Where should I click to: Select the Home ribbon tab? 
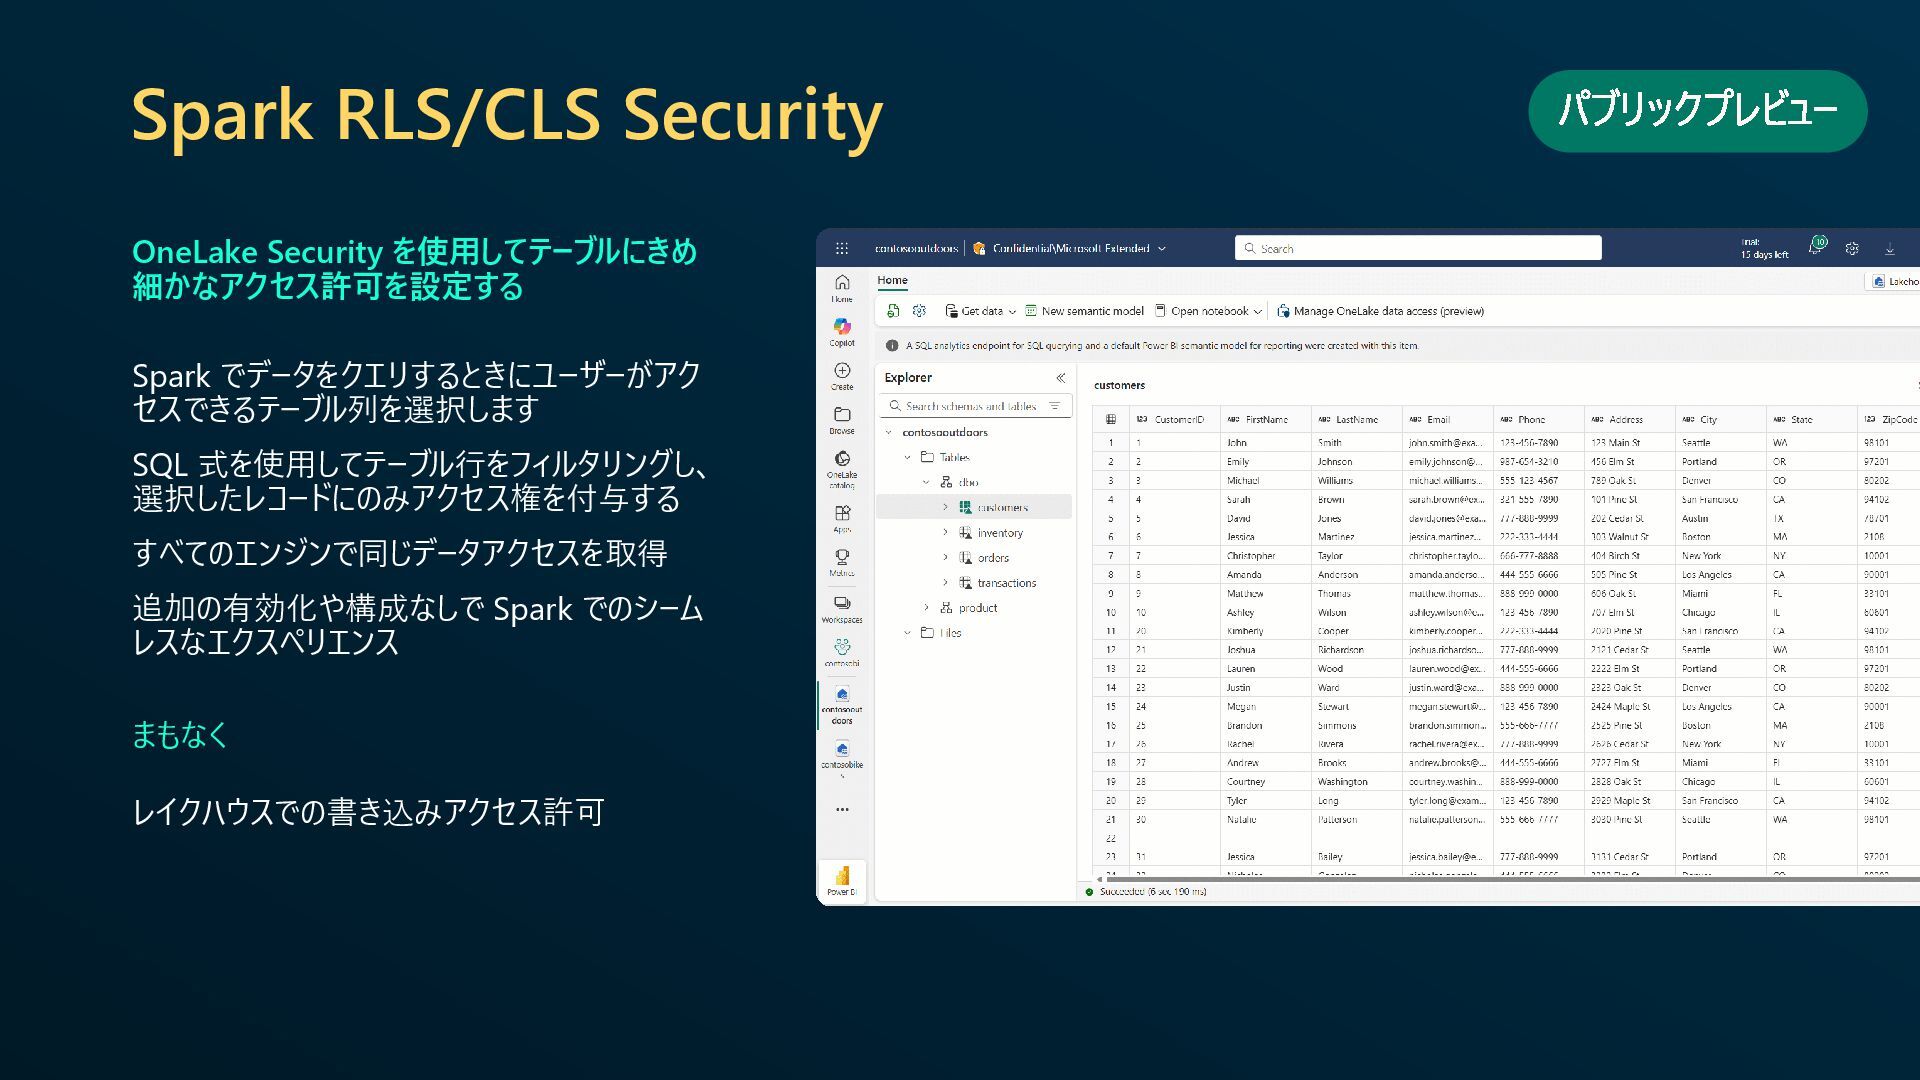pyautogui.click(x=892, y=281)
